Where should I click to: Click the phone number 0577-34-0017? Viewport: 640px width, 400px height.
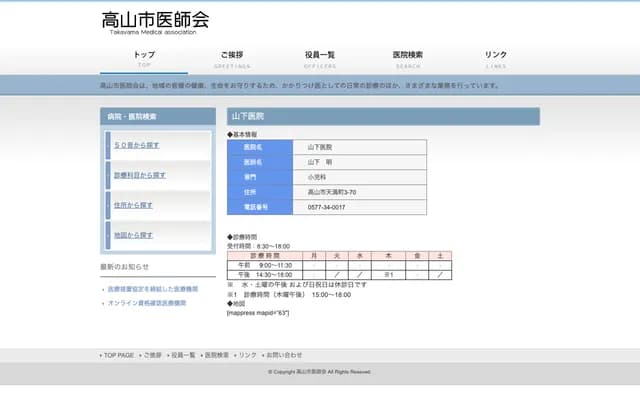(x=327, y=207)
